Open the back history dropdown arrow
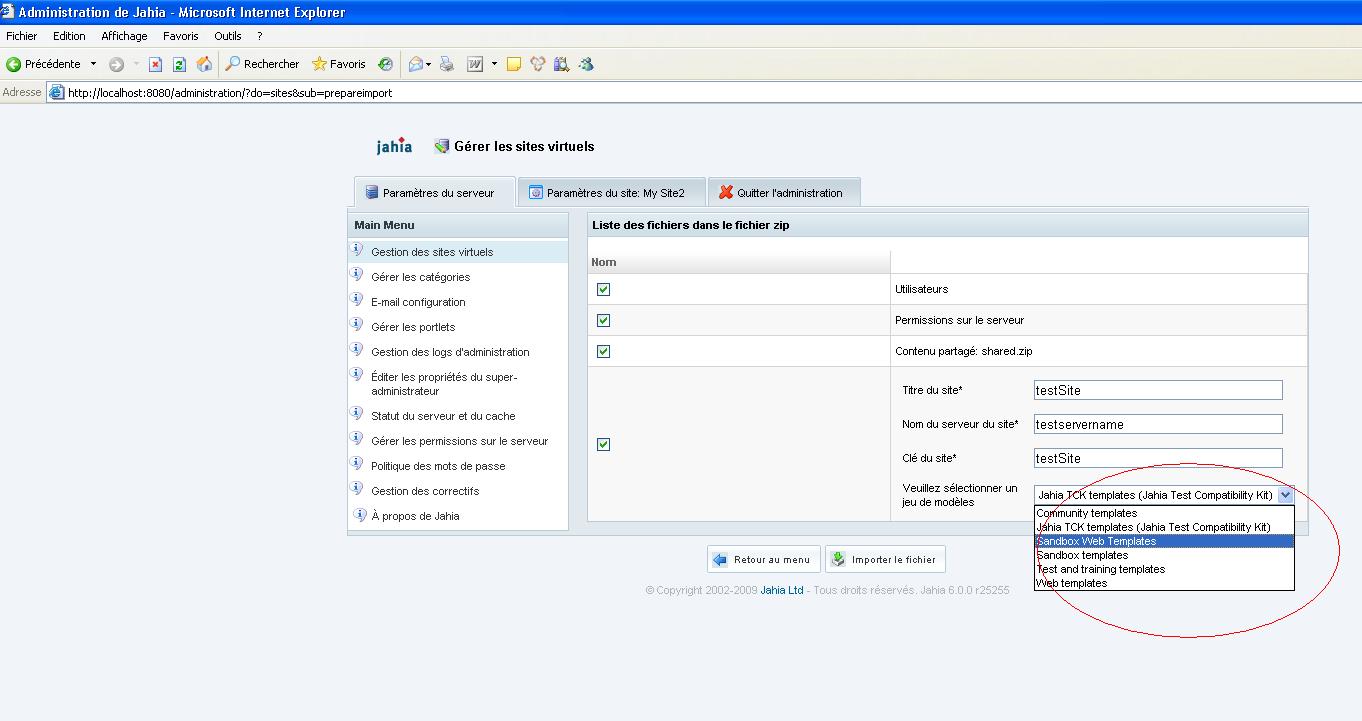 [93, 64]
